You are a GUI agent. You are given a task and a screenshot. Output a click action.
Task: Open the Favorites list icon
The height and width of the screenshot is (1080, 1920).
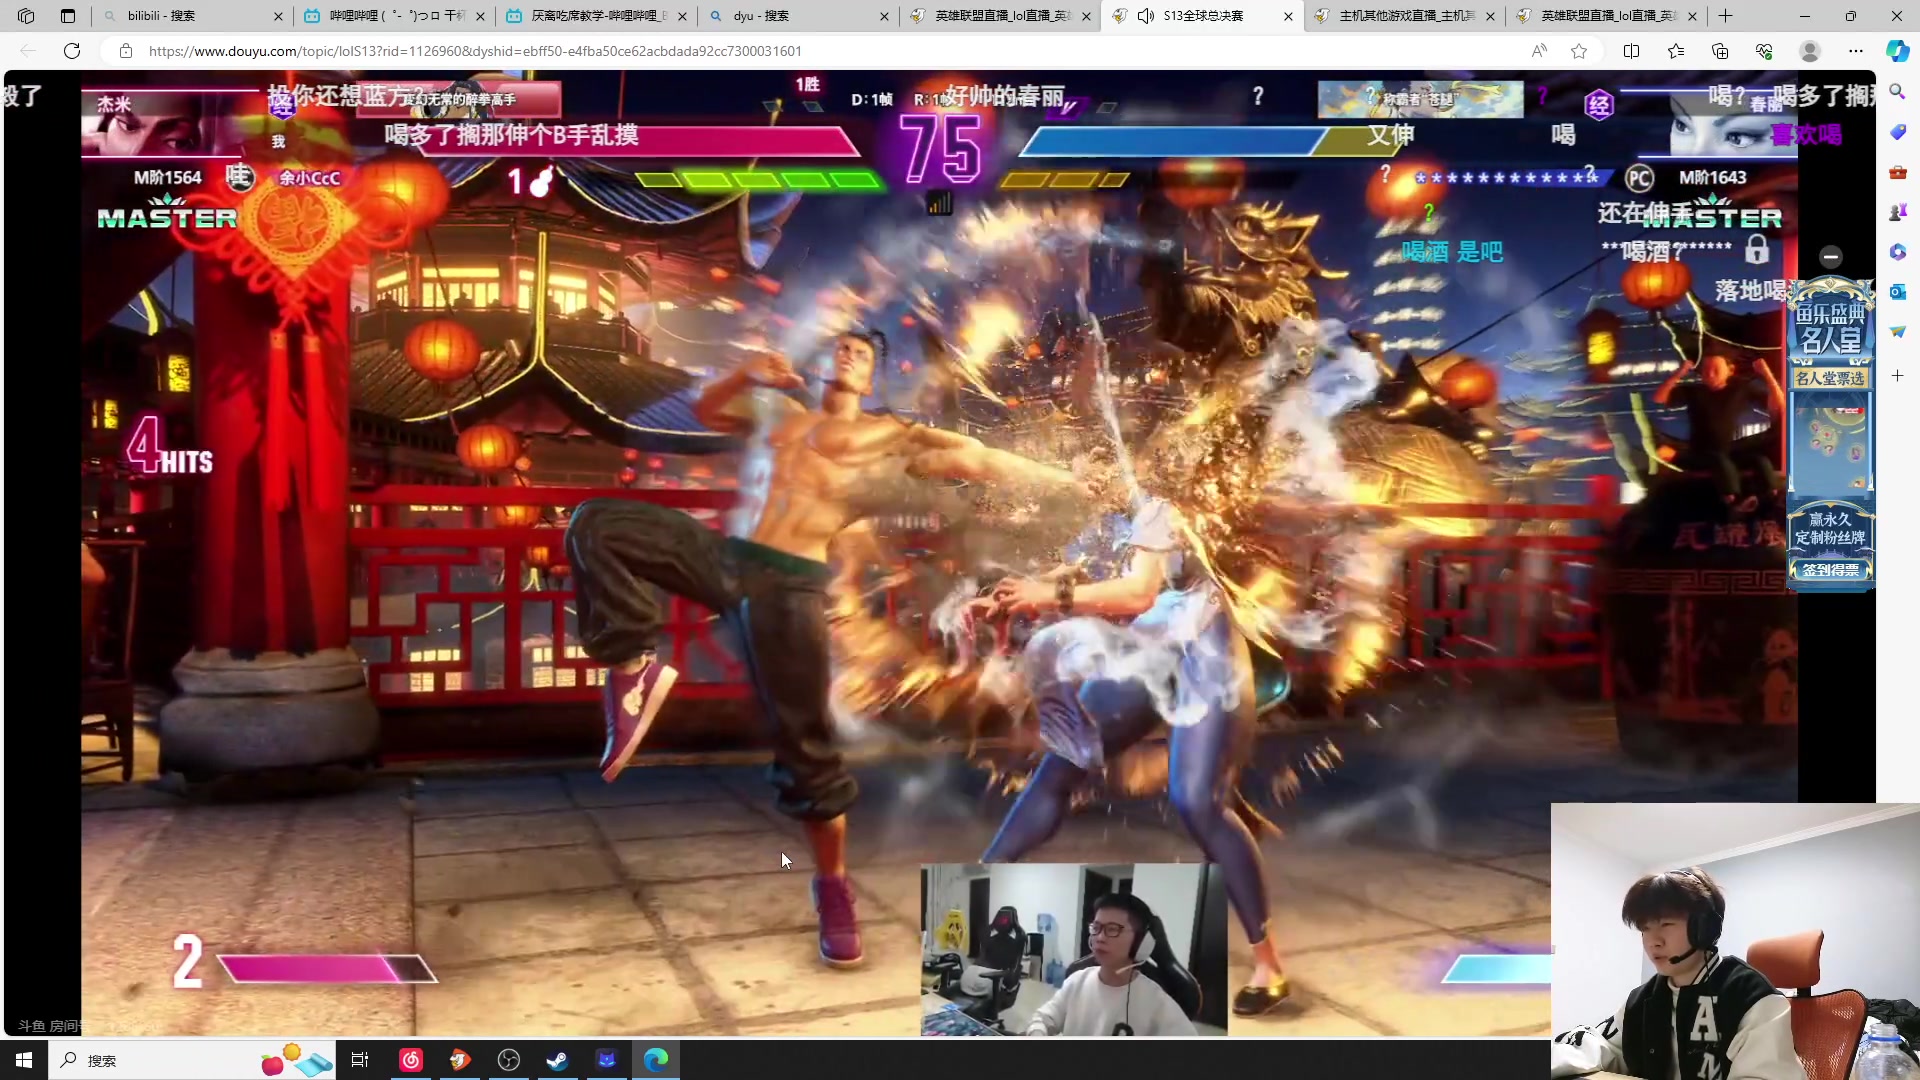click(x=1676, y=51)
